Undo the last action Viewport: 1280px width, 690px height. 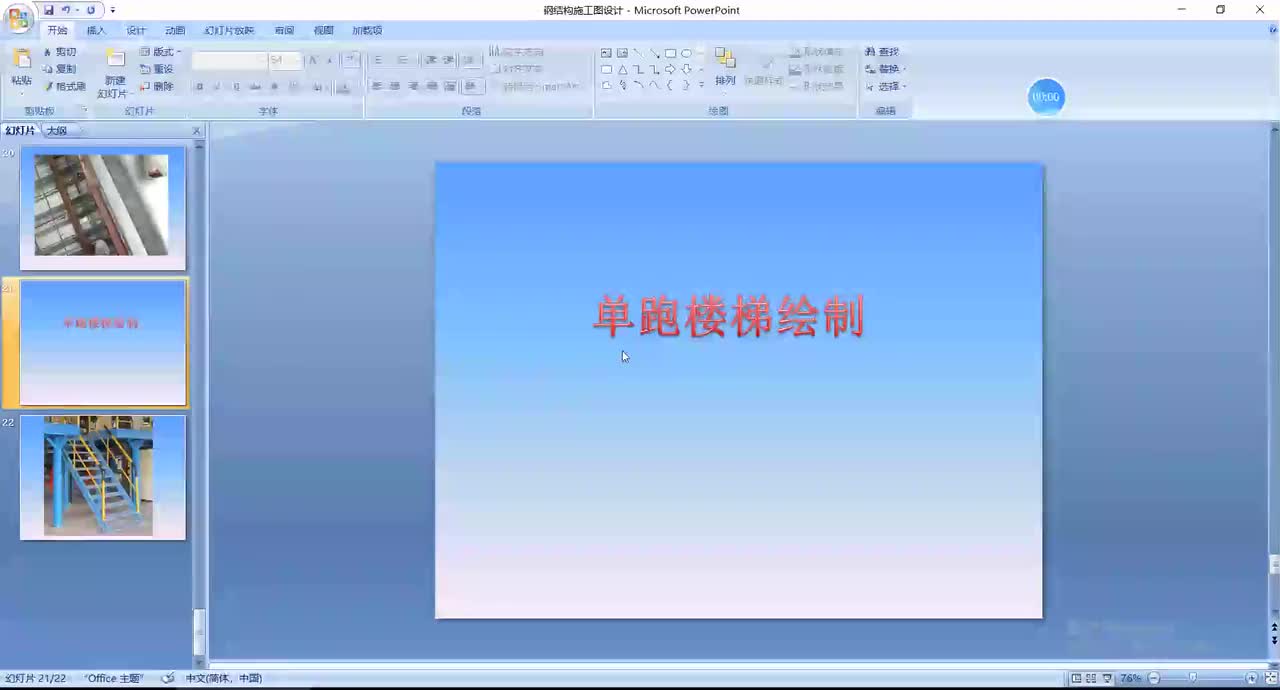click(66, 10)
